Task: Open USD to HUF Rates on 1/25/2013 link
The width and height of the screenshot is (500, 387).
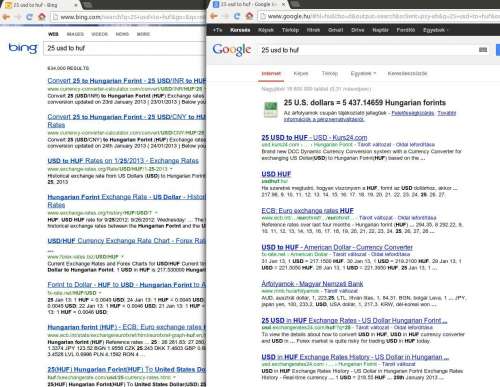Action: coord(123,161)
